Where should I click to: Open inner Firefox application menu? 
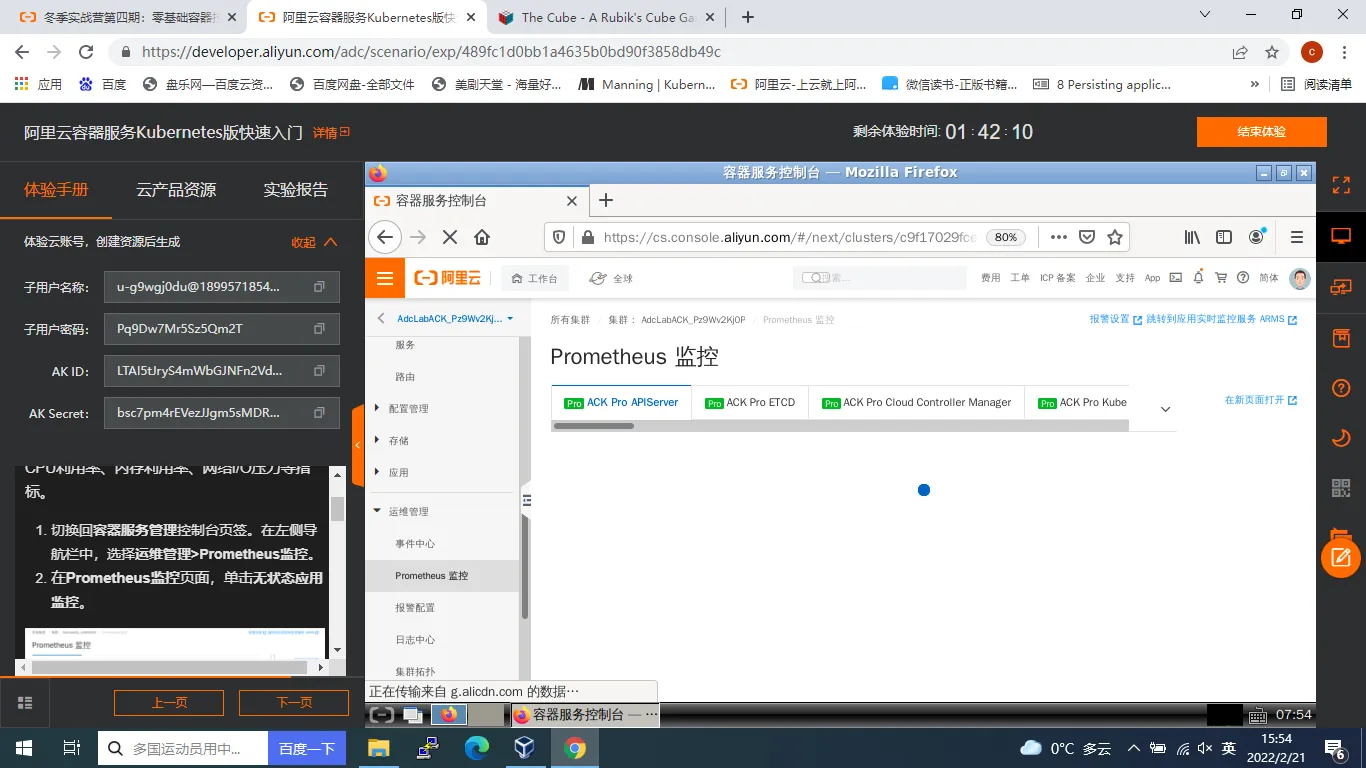click(1297, 237)
